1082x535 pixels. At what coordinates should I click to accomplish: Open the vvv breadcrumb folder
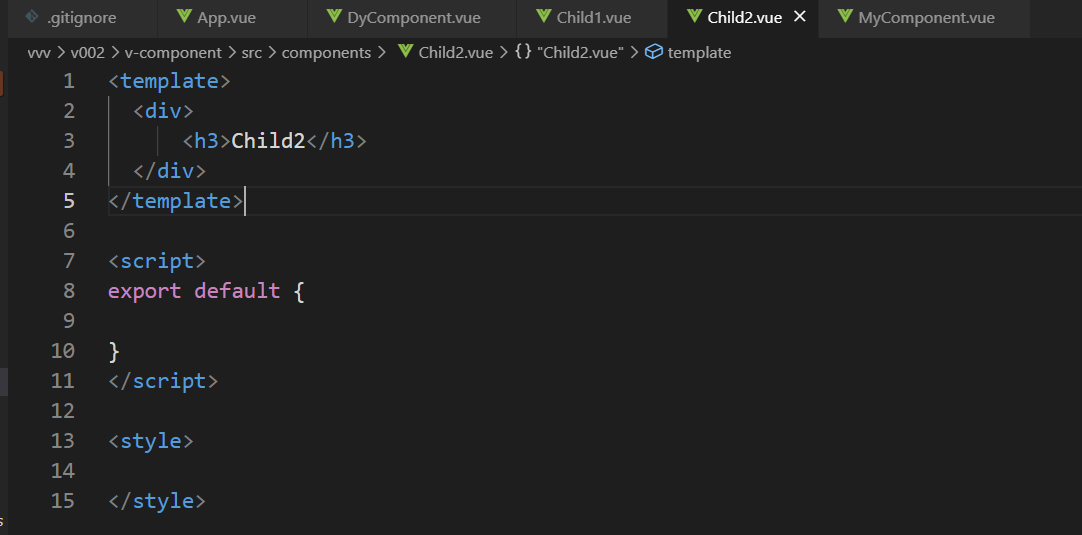(39, 53)
